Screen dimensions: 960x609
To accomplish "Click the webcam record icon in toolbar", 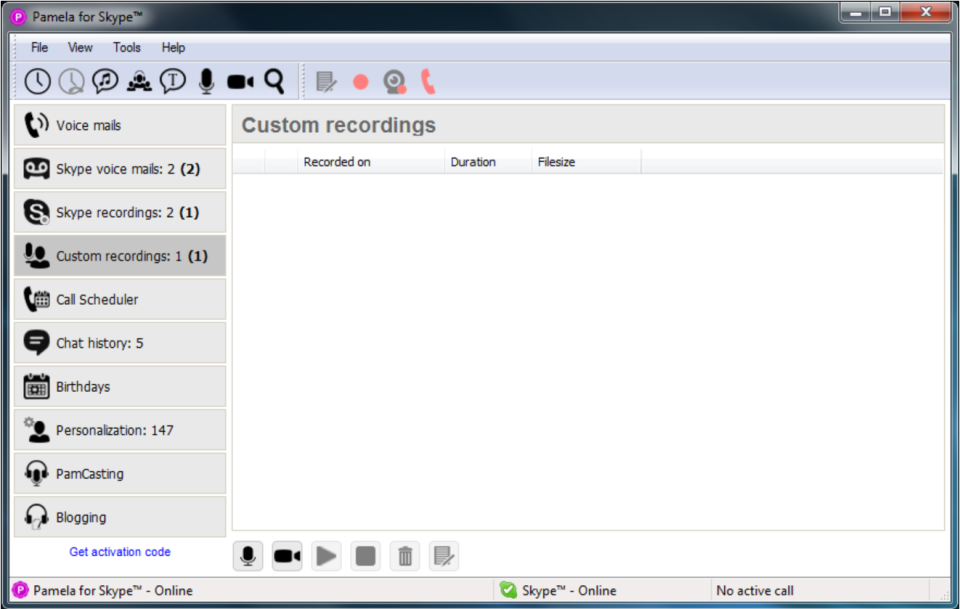I will click(x=395, y=82).
